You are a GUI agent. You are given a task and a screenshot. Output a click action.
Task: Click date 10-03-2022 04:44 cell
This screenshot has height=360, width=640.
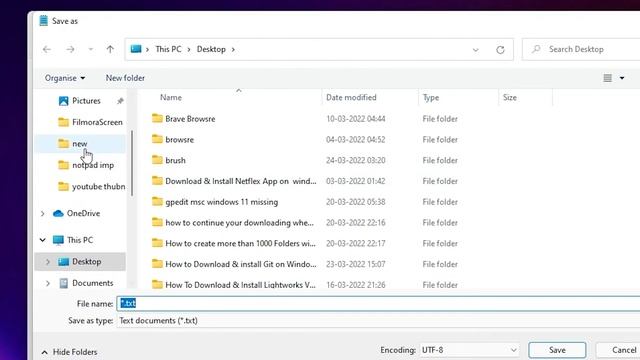356,119
